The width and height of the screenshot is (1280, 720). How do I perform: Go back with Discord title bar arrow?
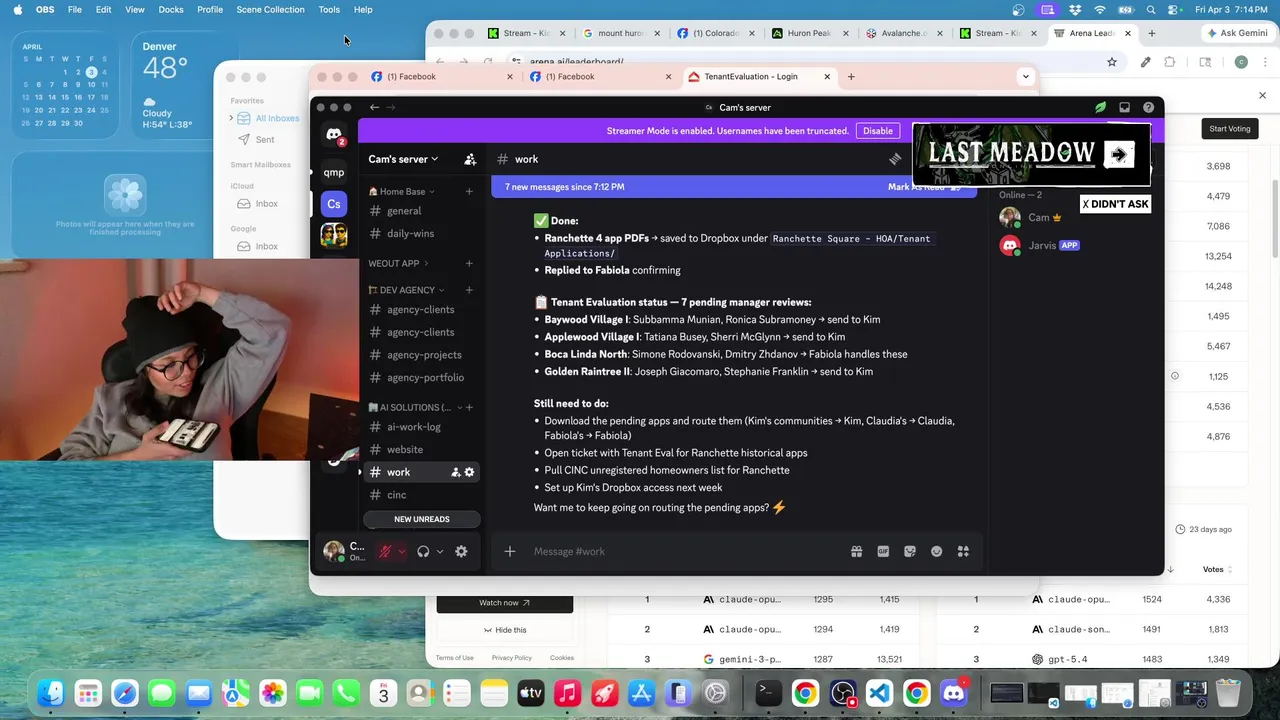tap(374, 107)
